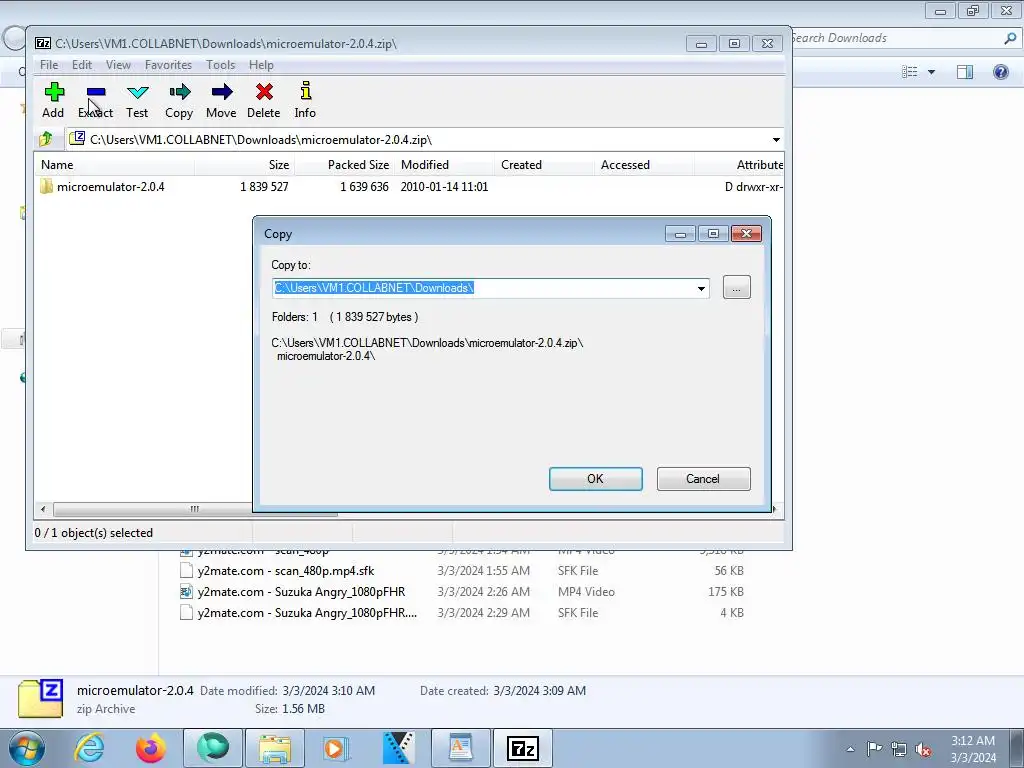
Task: Open Firefox from the taskbar
Action: tap(150, 748)
